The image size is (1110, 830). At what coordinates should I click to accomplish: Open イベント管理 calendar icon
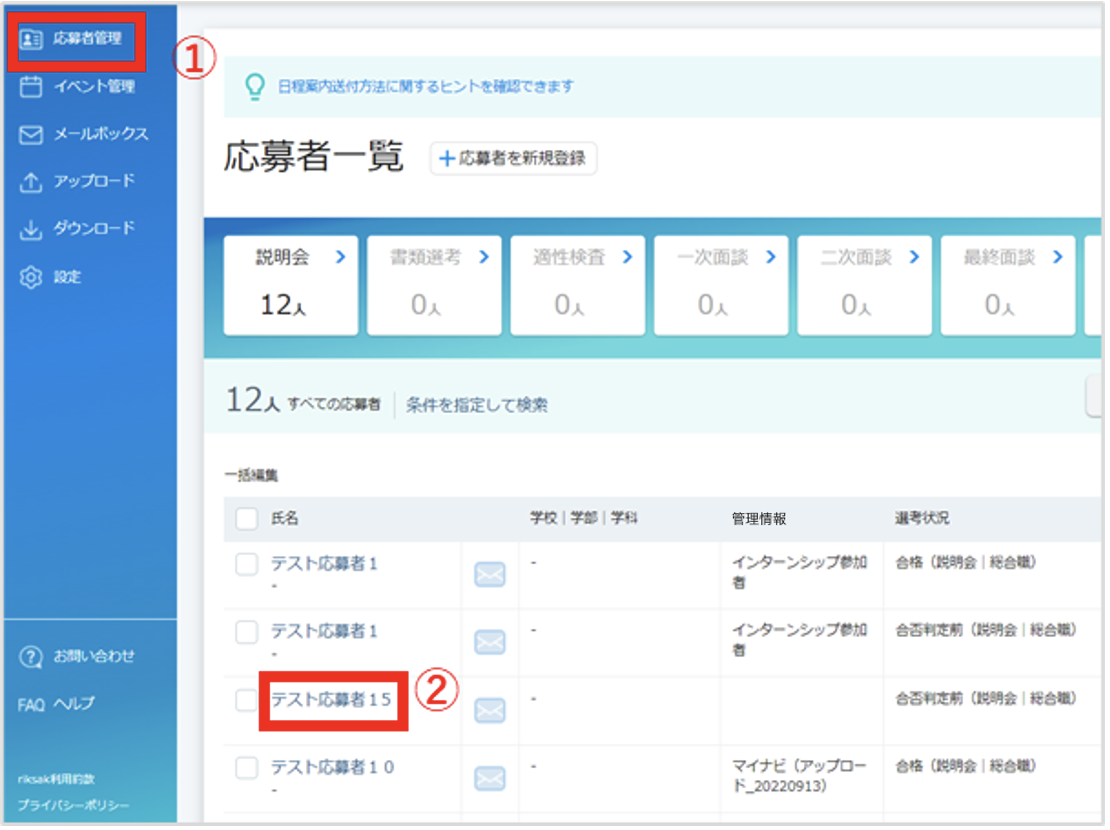30,86
